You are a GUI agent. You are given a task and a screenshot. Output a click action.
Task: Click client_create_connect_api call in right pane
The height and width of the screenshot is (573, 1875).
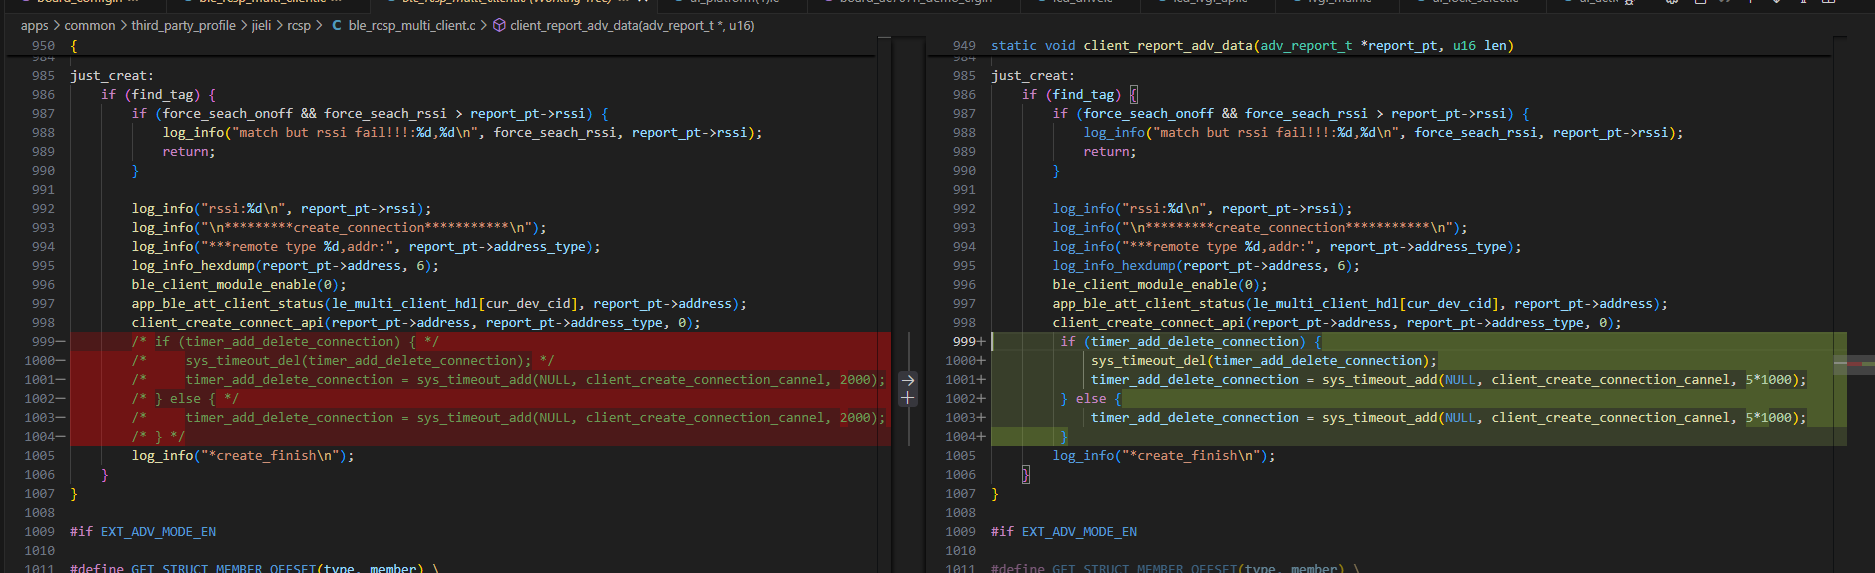tap(1337, 323)
